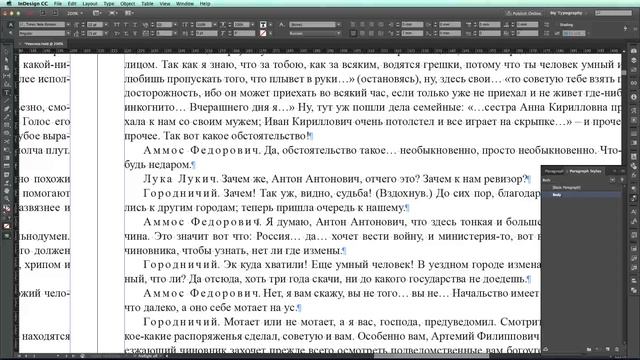Viewport: 640px width, 360px height.
Task: Select the Type tool in Tools panel
Action: click(7, 93)
